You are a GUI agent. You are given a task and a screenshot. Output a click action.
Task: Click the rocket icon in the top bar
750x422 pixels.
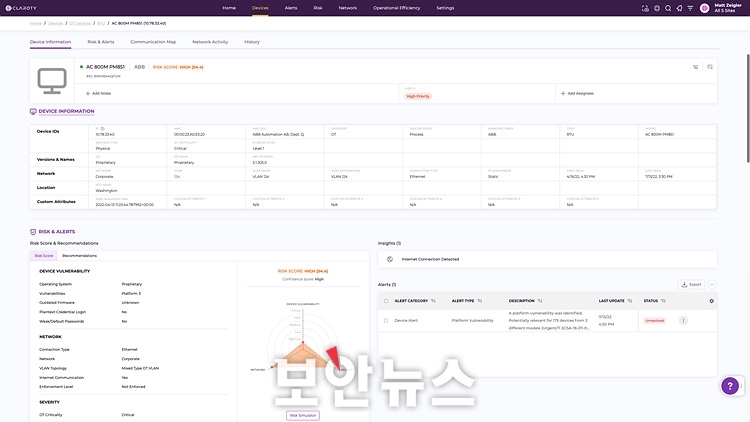coord(679,8)
